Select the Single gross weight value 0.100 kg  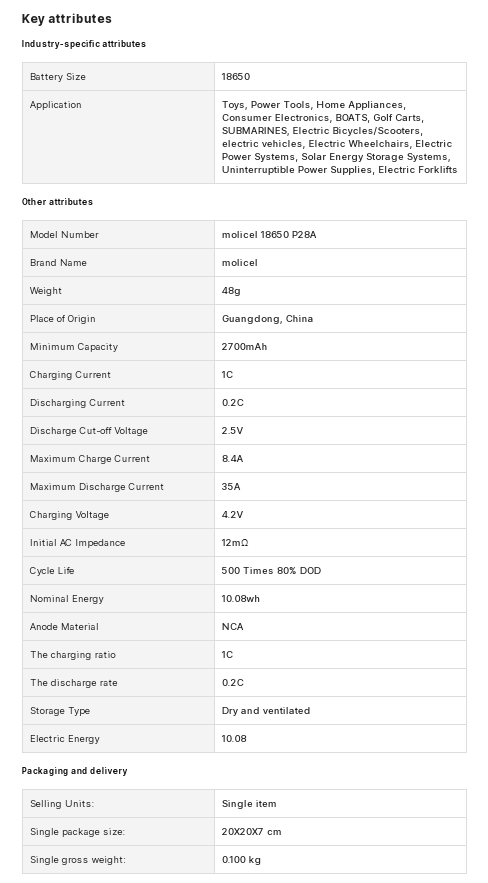click(241, 860)
